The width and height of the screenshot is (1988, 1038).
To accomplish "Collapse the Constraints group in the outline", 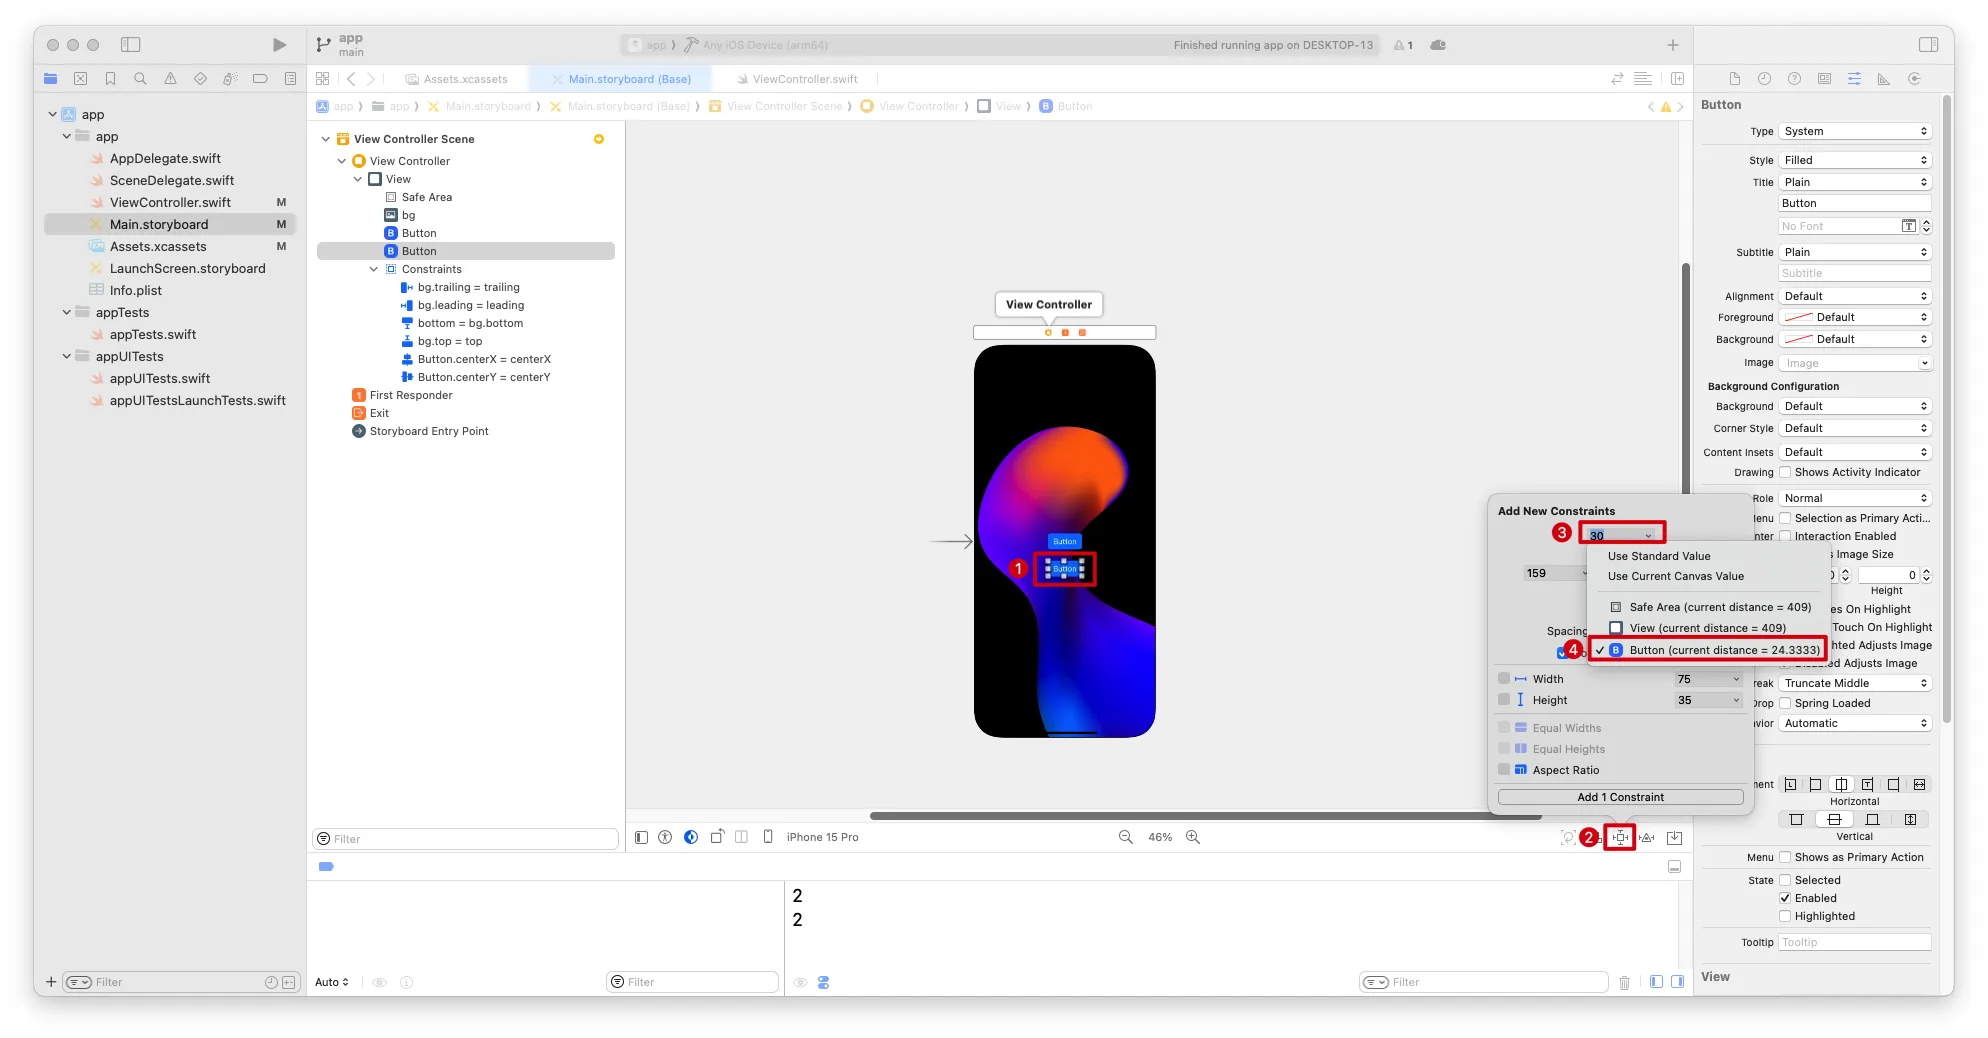I will point(374,270).
